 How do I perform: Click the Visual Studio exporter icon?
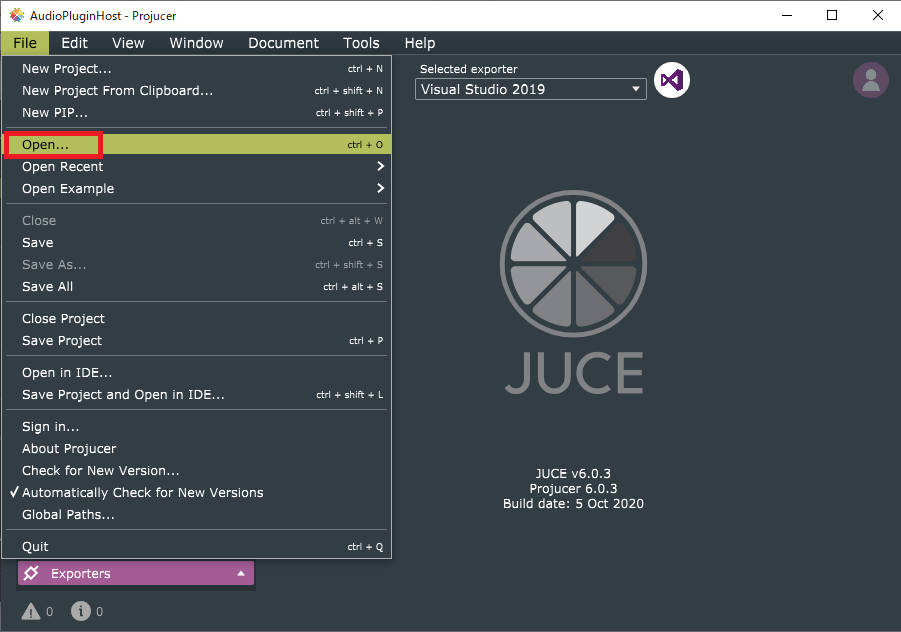tap(672, 80)
